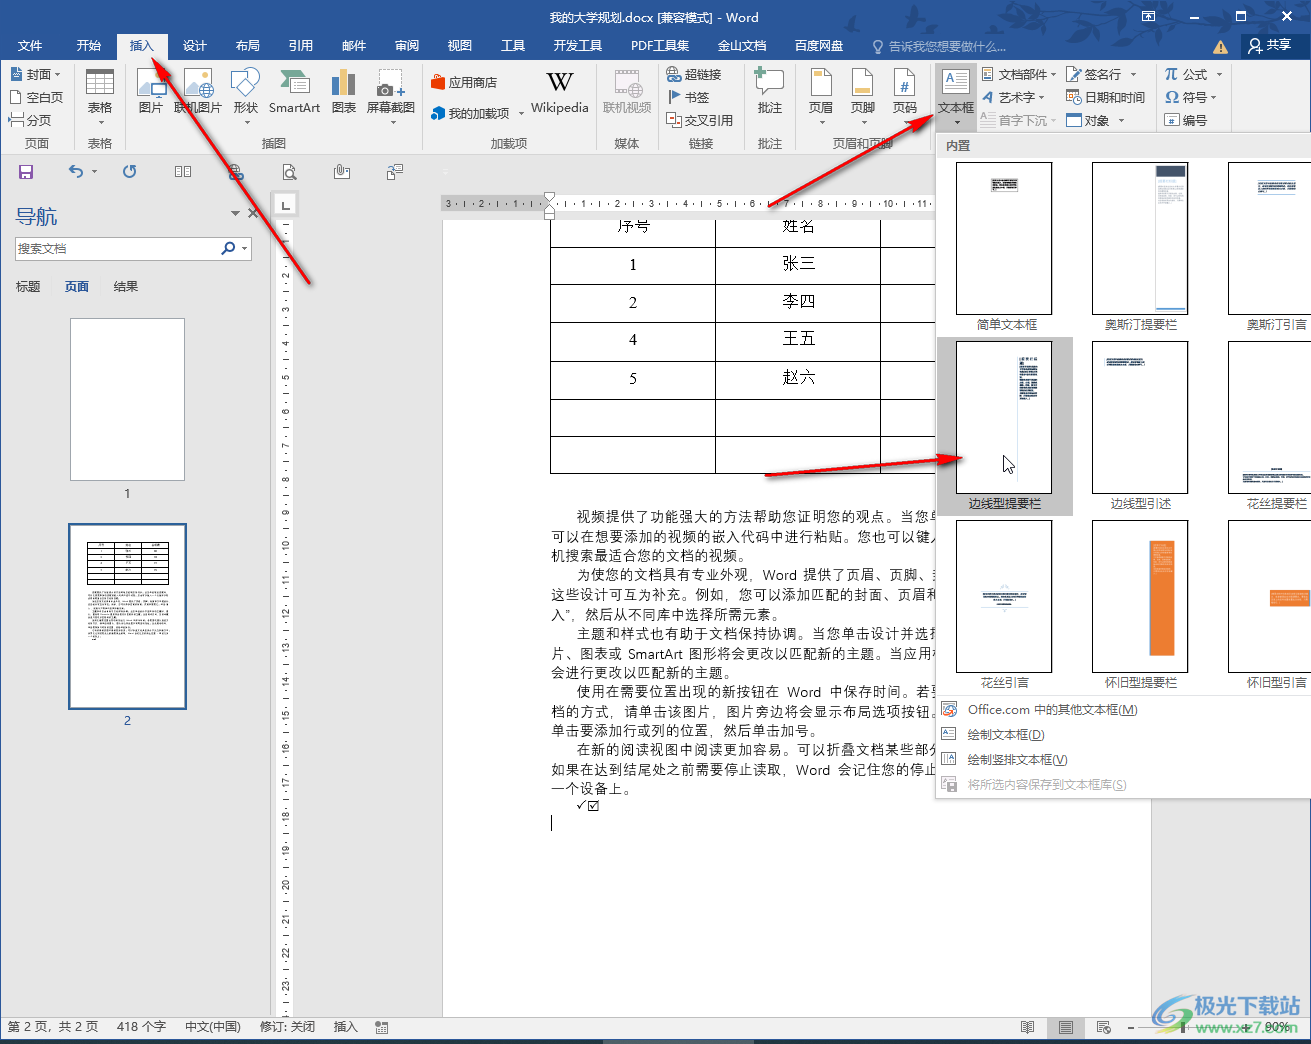Open the 文件 File tab
This screenshot has width=1311, height=1044.
click(x=30, y=46)
